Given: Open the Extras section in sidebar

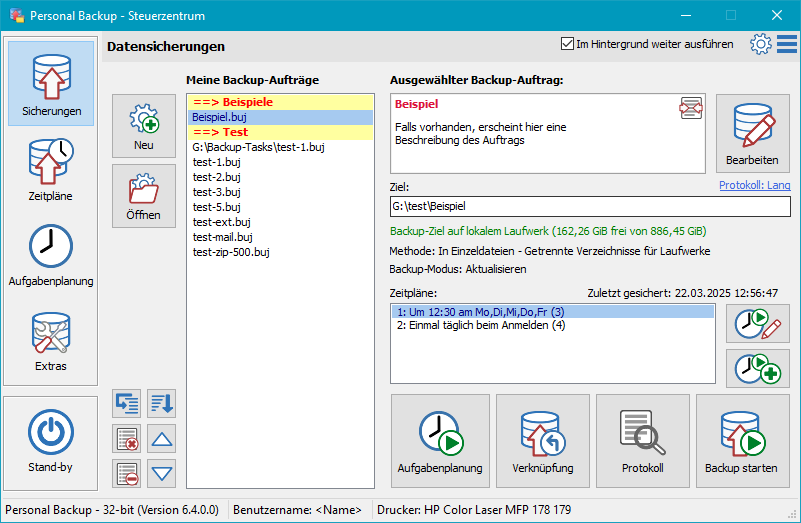Looking at the screenshot, I should point(51,341).
